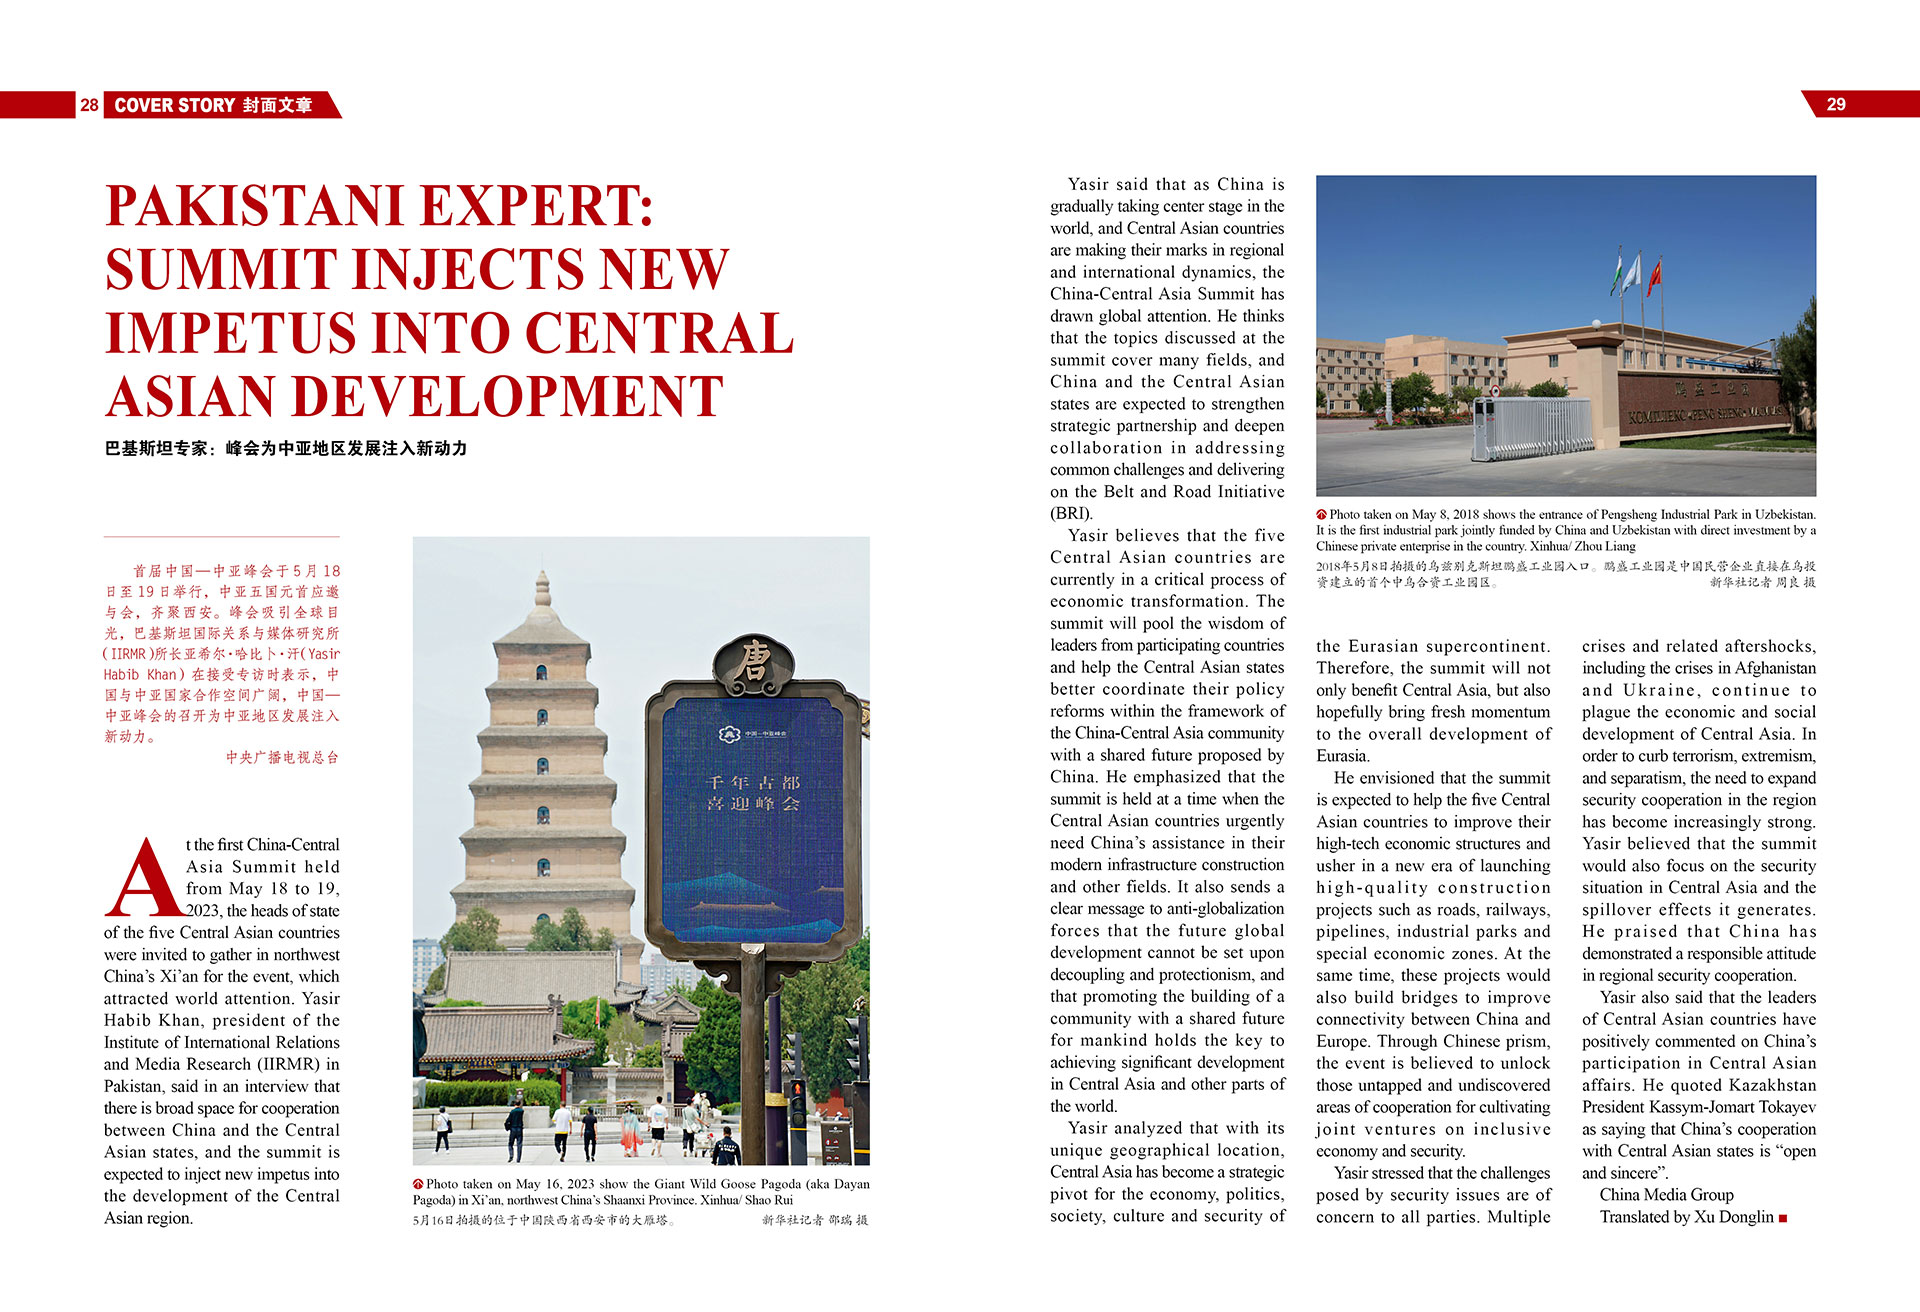Click the caption text 'Photo taken on May 16, 2023'
The image size is (1920, 1312).
510,1184
